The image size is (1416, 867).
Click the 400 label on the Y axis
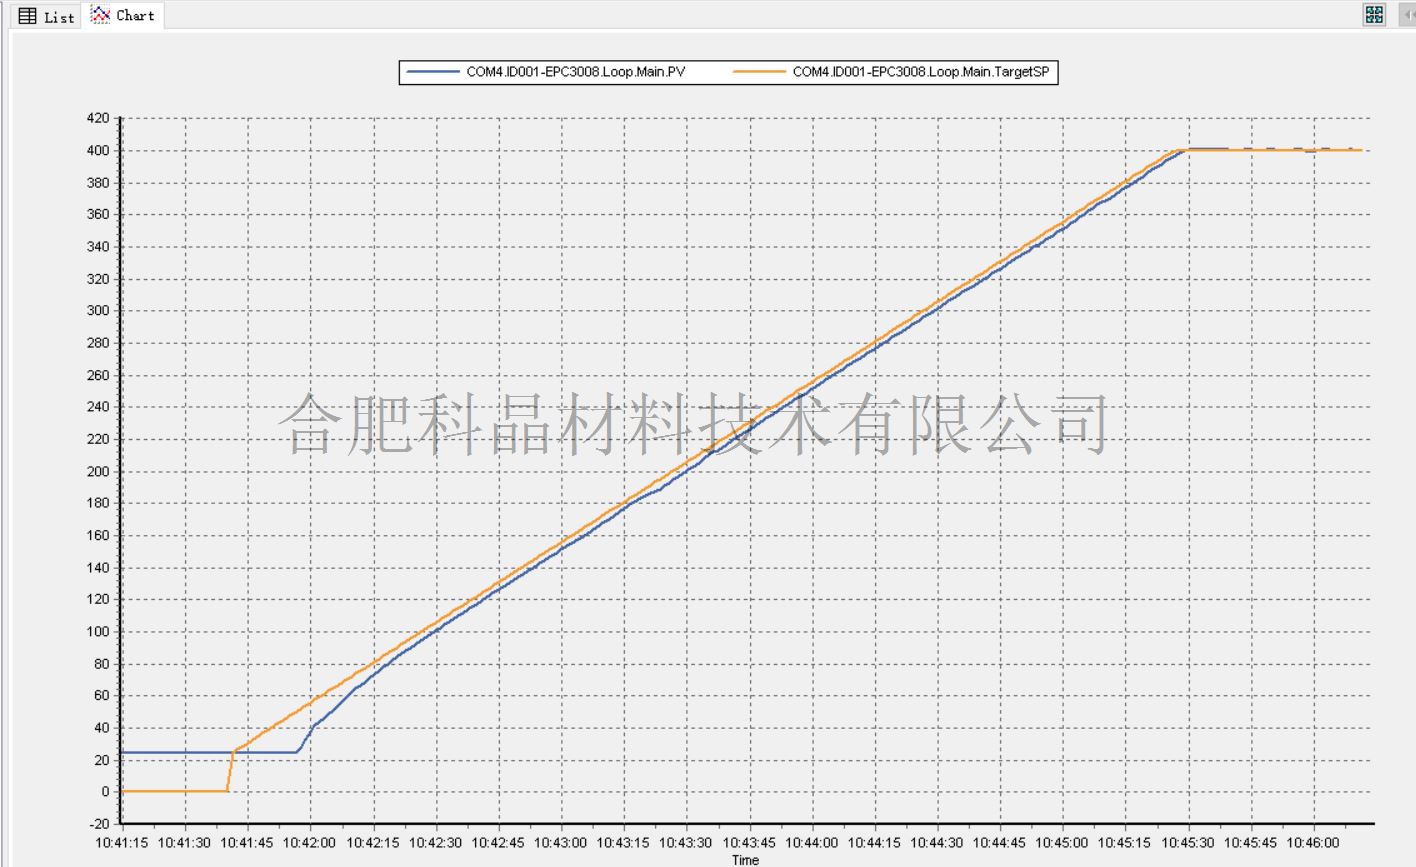point(97,150)
